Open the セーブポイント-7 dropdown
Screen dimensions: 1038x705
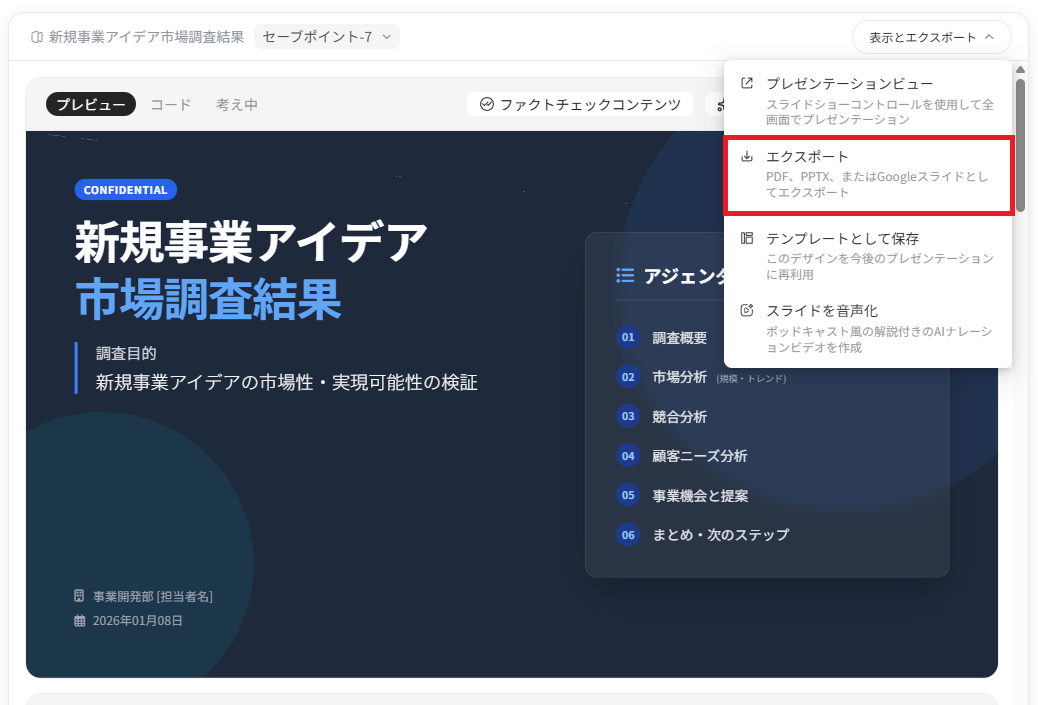tap(326, 37)
